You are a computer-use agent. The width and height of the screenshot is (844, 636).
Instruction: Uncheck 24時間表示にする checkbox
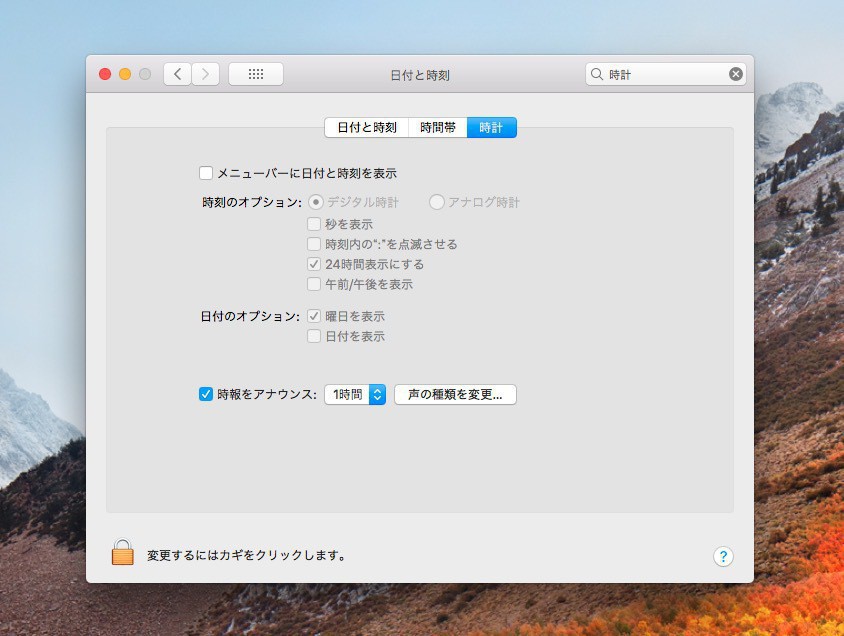(314, 264)
